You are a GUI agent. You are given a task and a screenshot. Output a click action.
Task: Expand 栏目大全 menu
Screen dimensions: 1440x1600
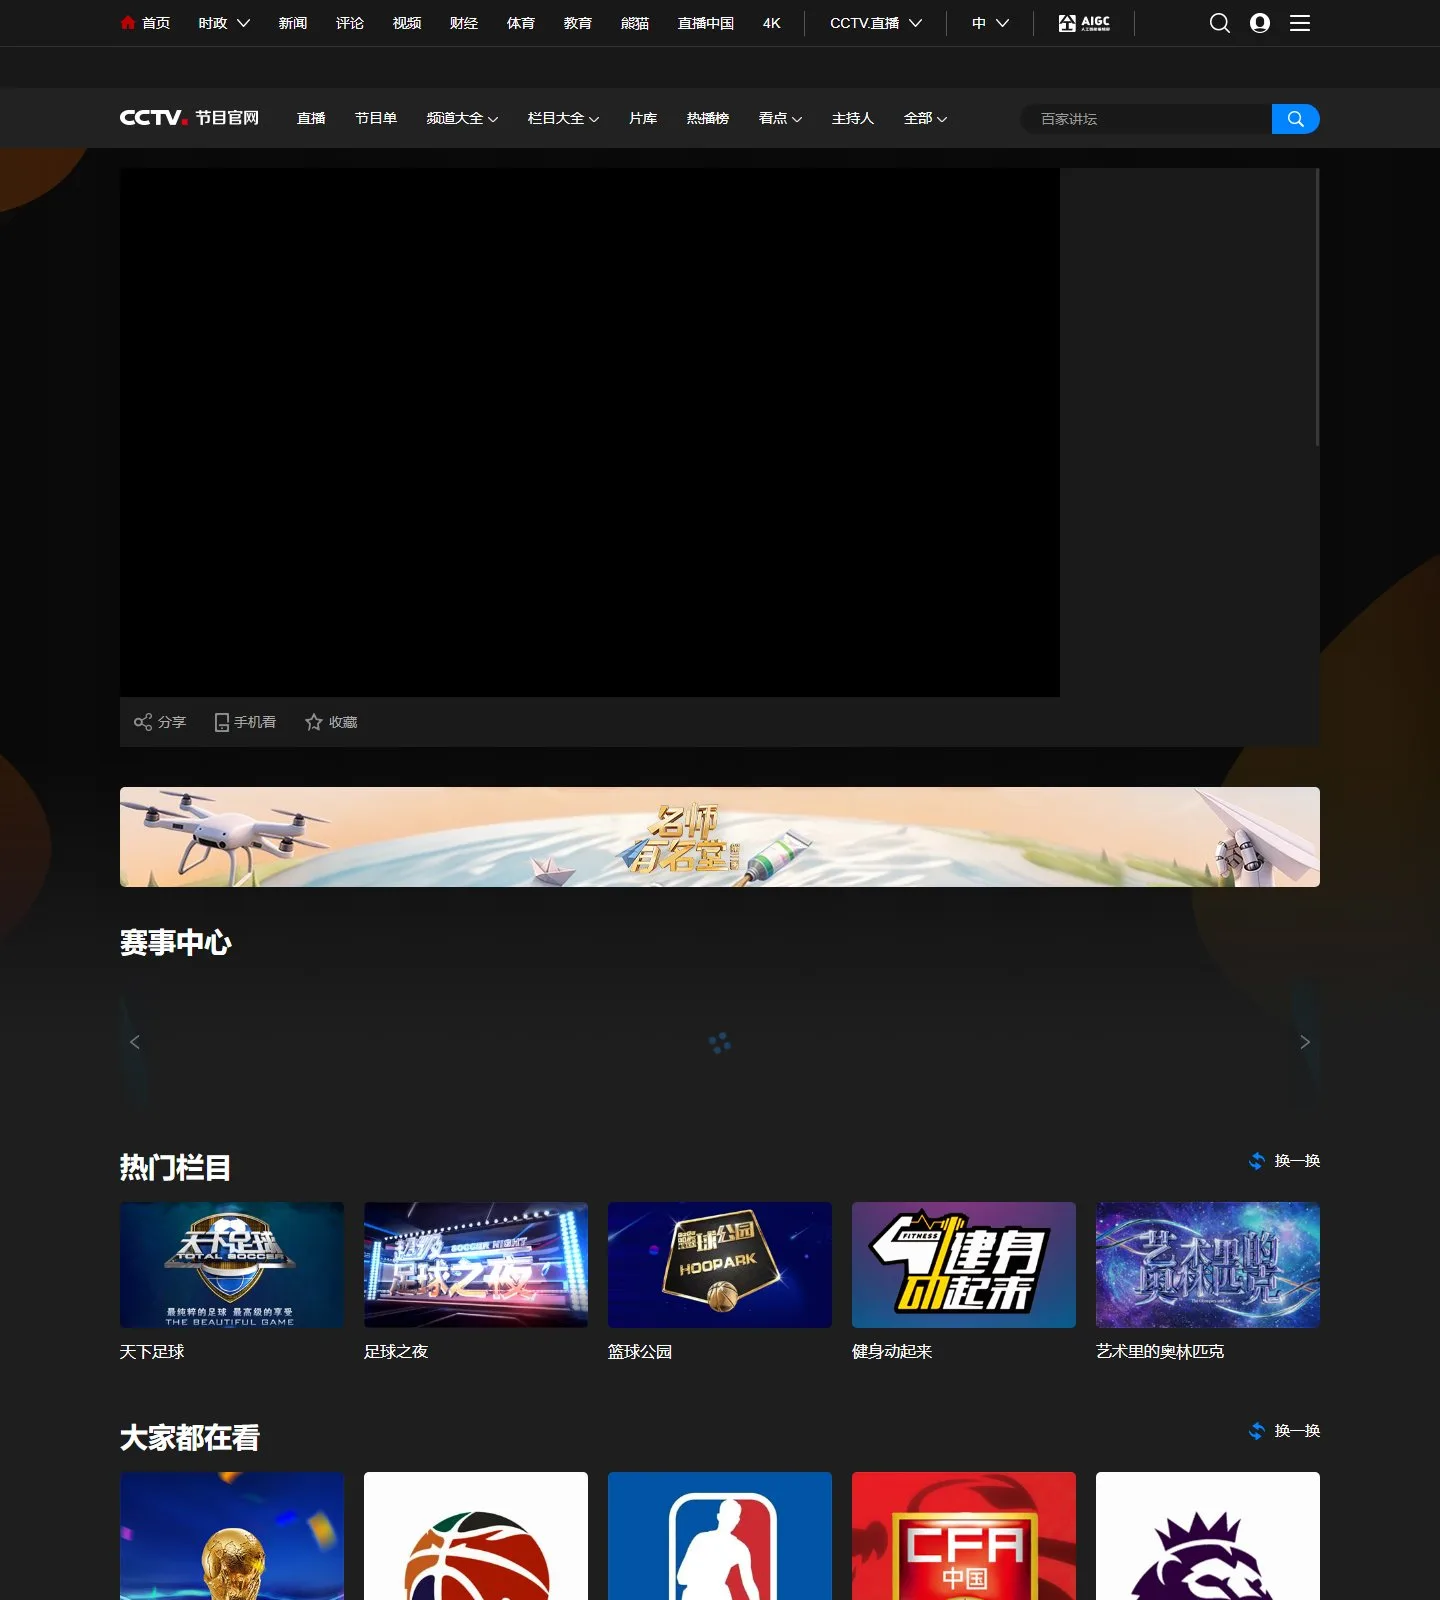[x=563, y=118]
